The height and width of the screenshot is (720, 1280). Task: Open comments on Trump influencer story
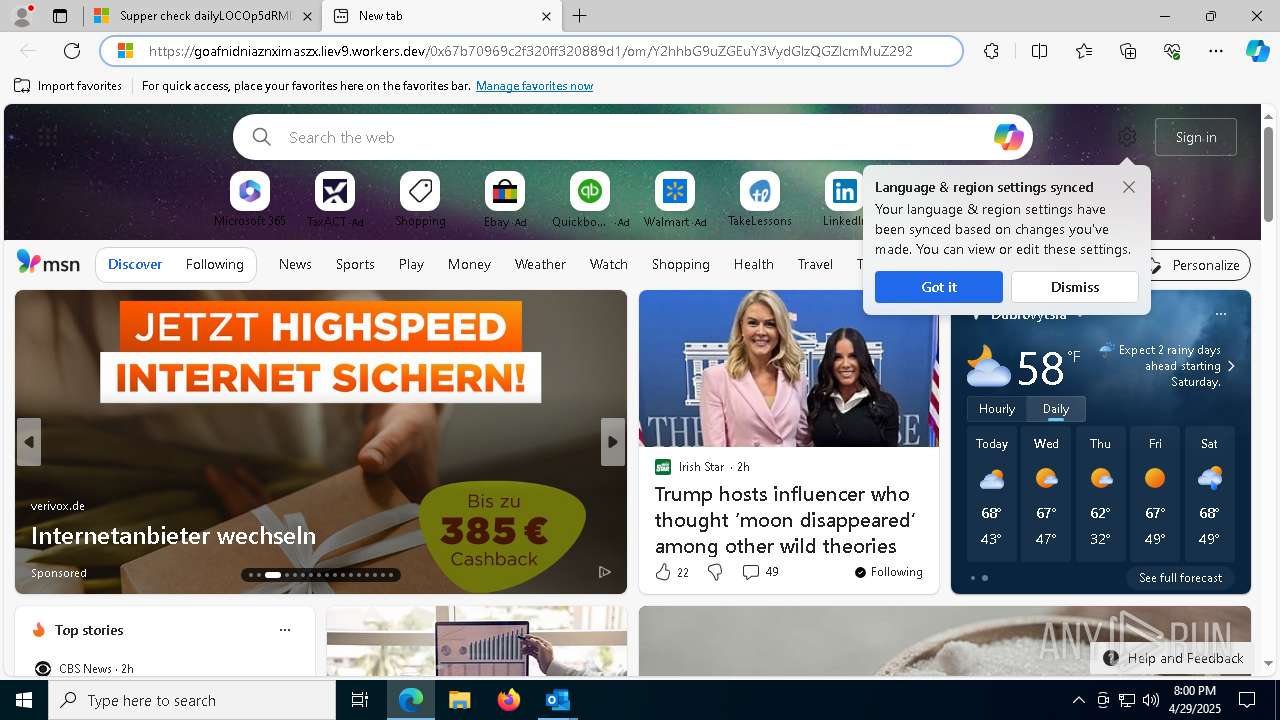(x=760, y=572)
